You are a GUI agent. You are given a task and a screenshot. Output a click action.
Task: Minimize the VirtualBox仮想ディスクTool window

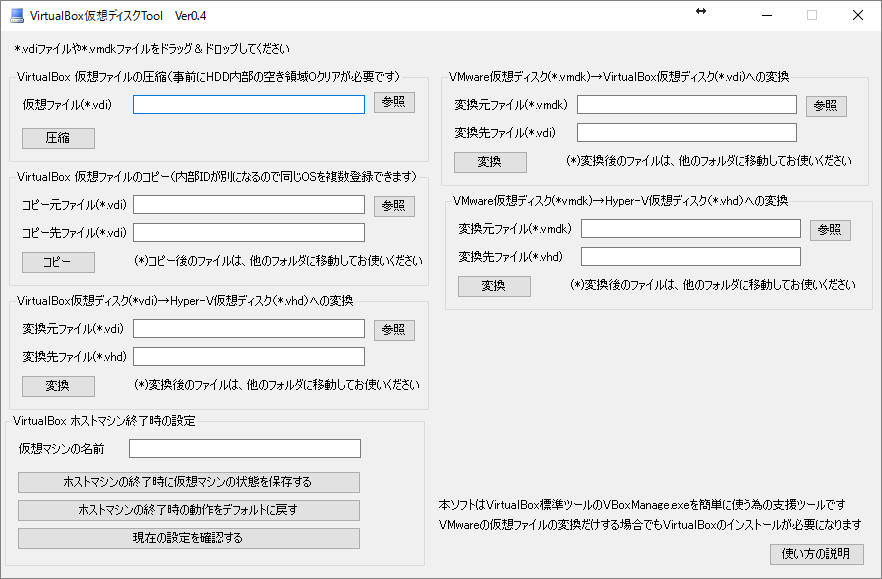(767, 15)
